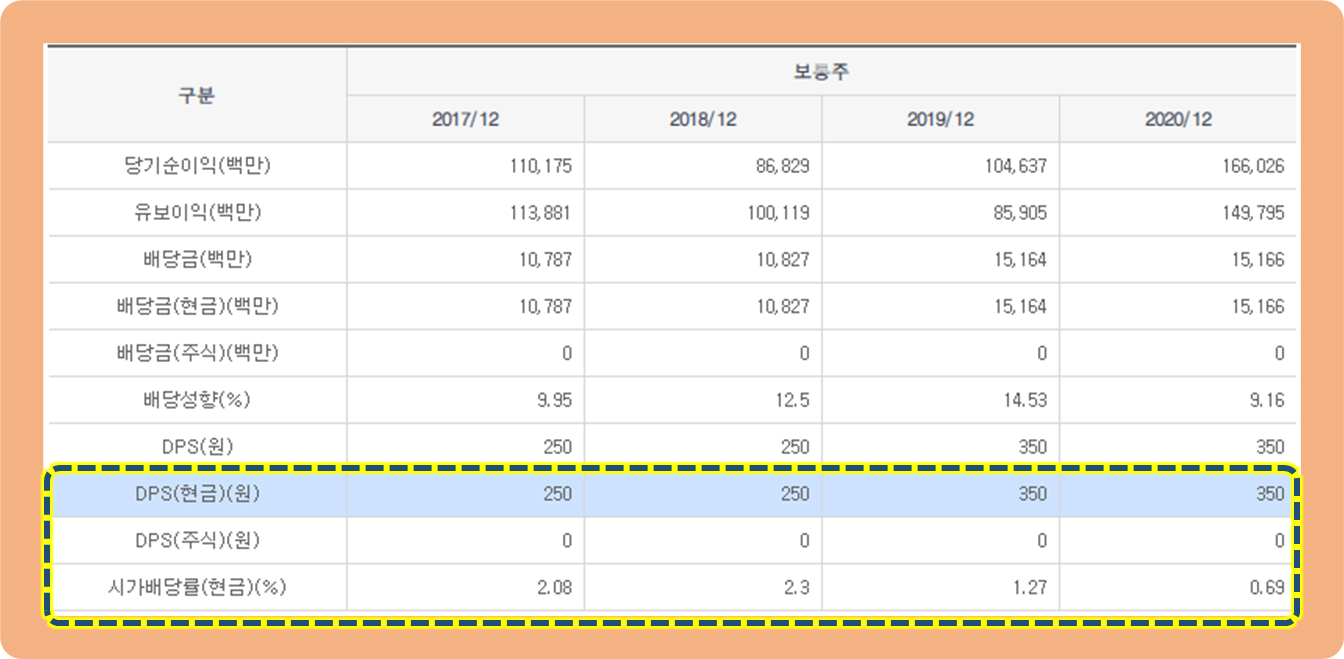Click the 배당금(백만) row label
Image resolution: width=1344 pixels, height=659 pixels.
pos(197,260)
